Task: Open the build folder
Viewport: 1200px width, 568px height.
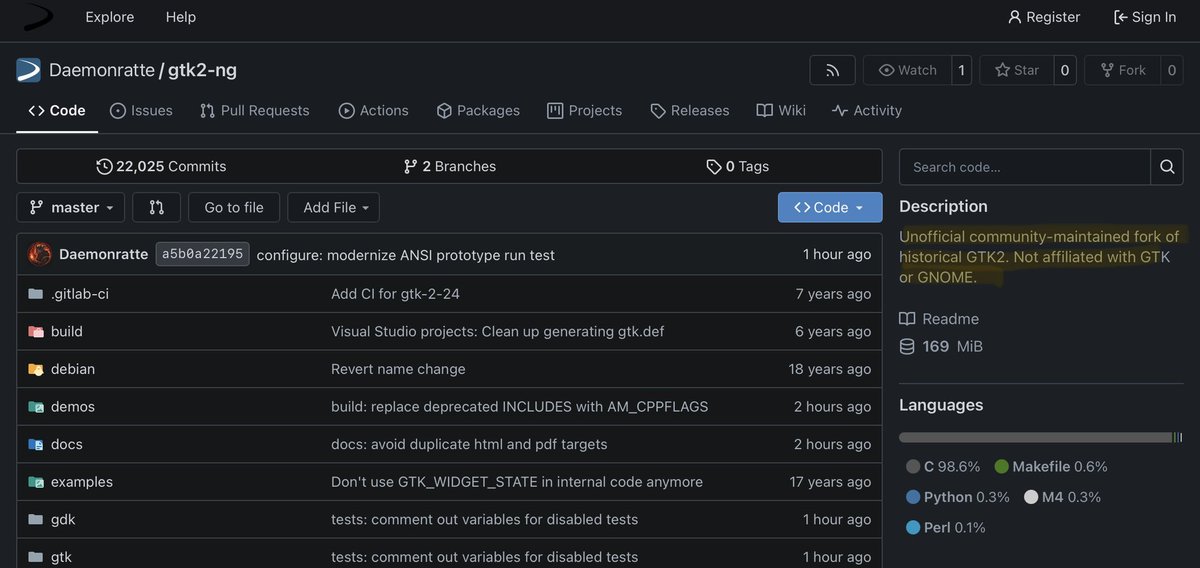Action: [67, 331]
